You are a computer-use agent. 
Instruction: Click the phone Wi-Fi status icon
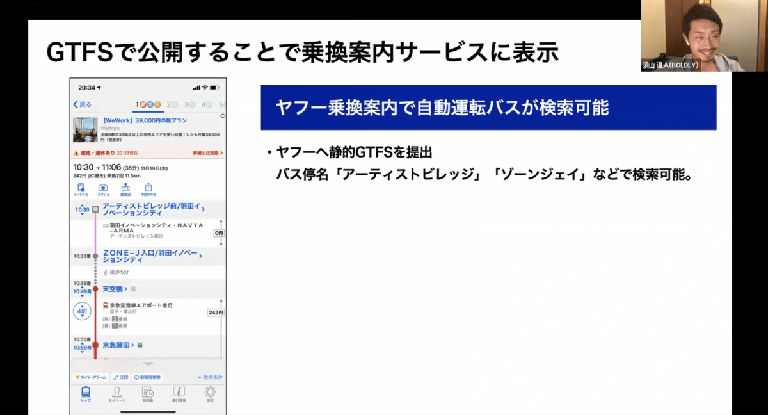(205, 88)
